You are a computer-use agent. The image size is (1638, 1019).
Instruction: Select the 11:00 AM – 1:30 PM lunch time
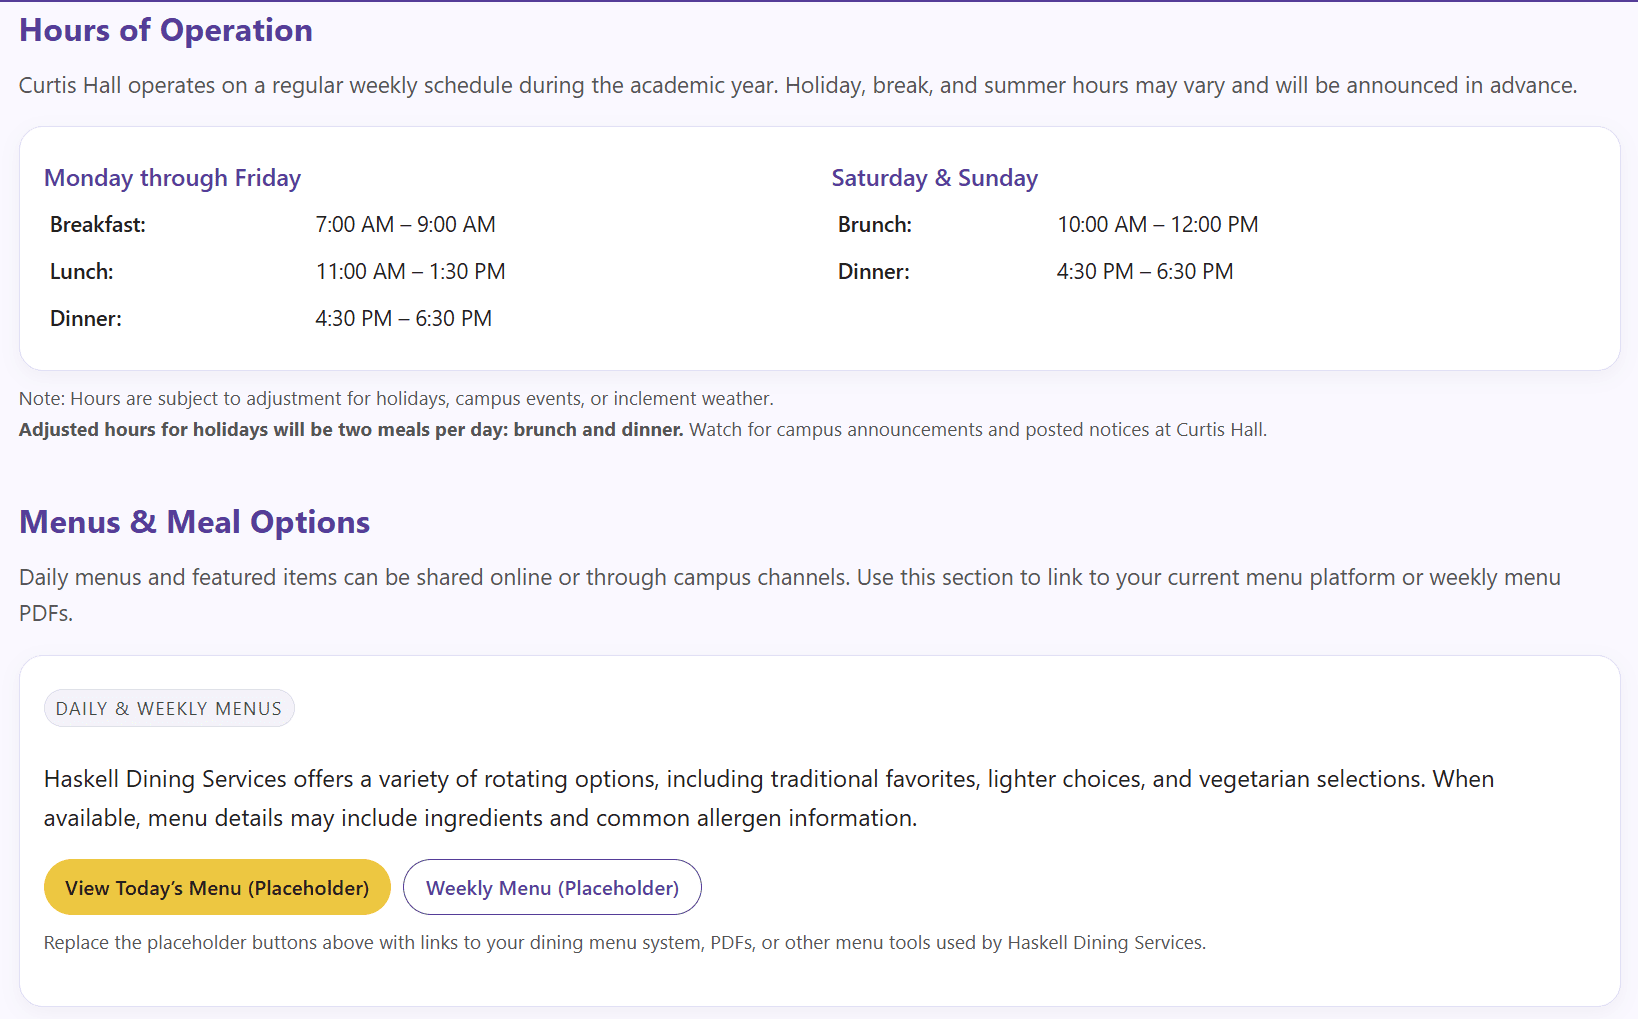pos(410,272)
